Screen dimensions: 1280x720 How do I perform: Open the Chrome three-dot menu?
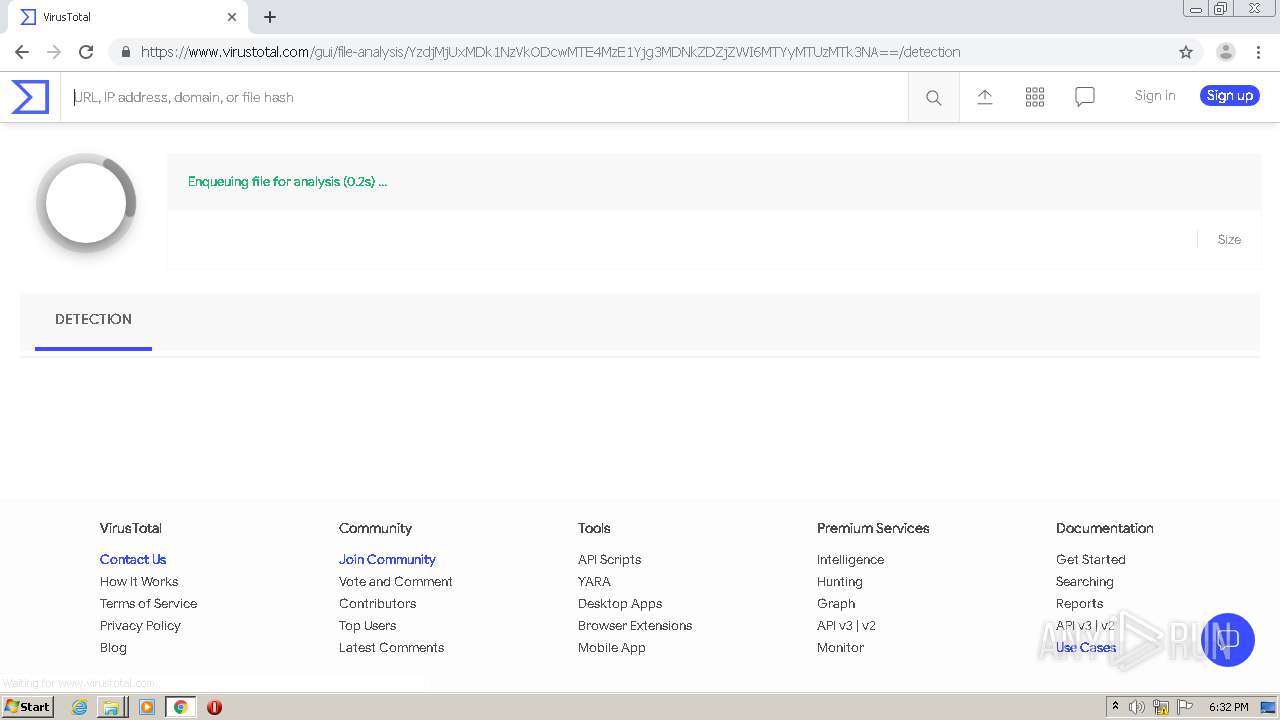pyautogui.click(x=1258, y=52)
